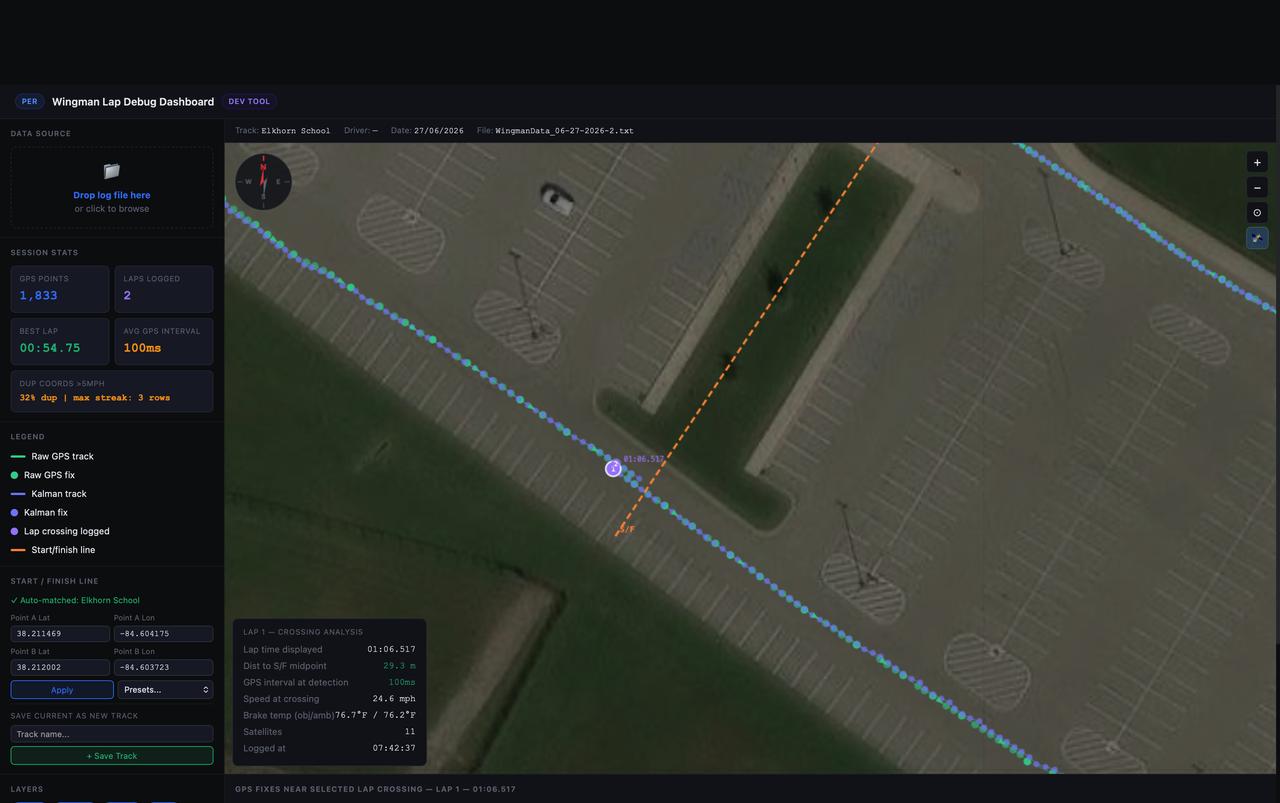The height and width of the screenshot is (803, 1280).
Task: Click the Dup Coords >5MPH card
Action: [x=112, y=391]
